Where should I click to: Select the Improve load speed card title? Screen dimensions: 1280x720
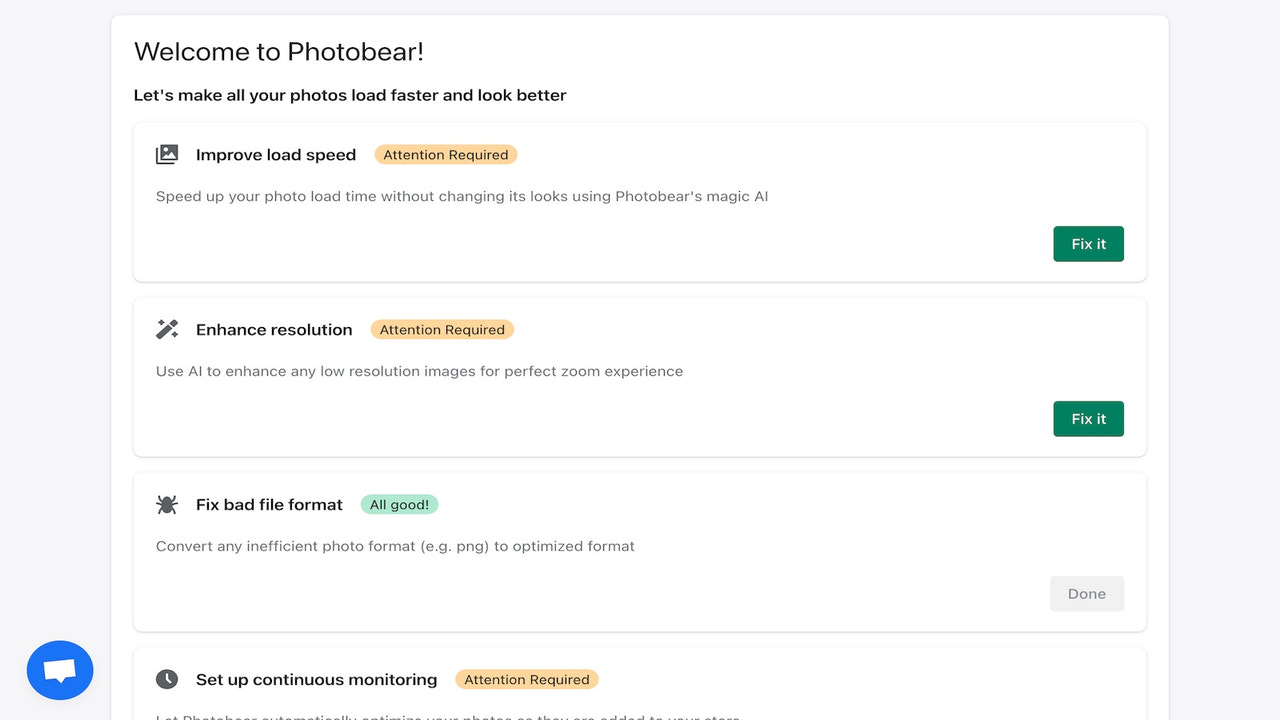276,154
